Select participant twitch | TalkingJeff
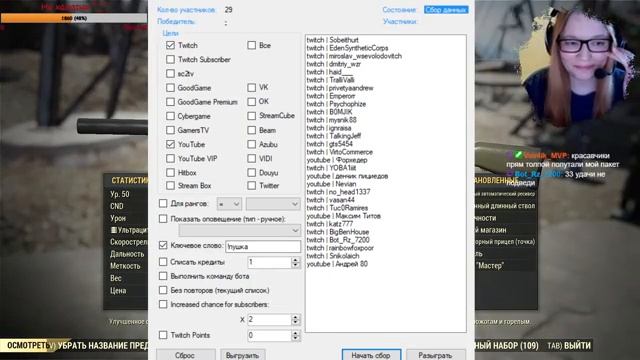 334,136
